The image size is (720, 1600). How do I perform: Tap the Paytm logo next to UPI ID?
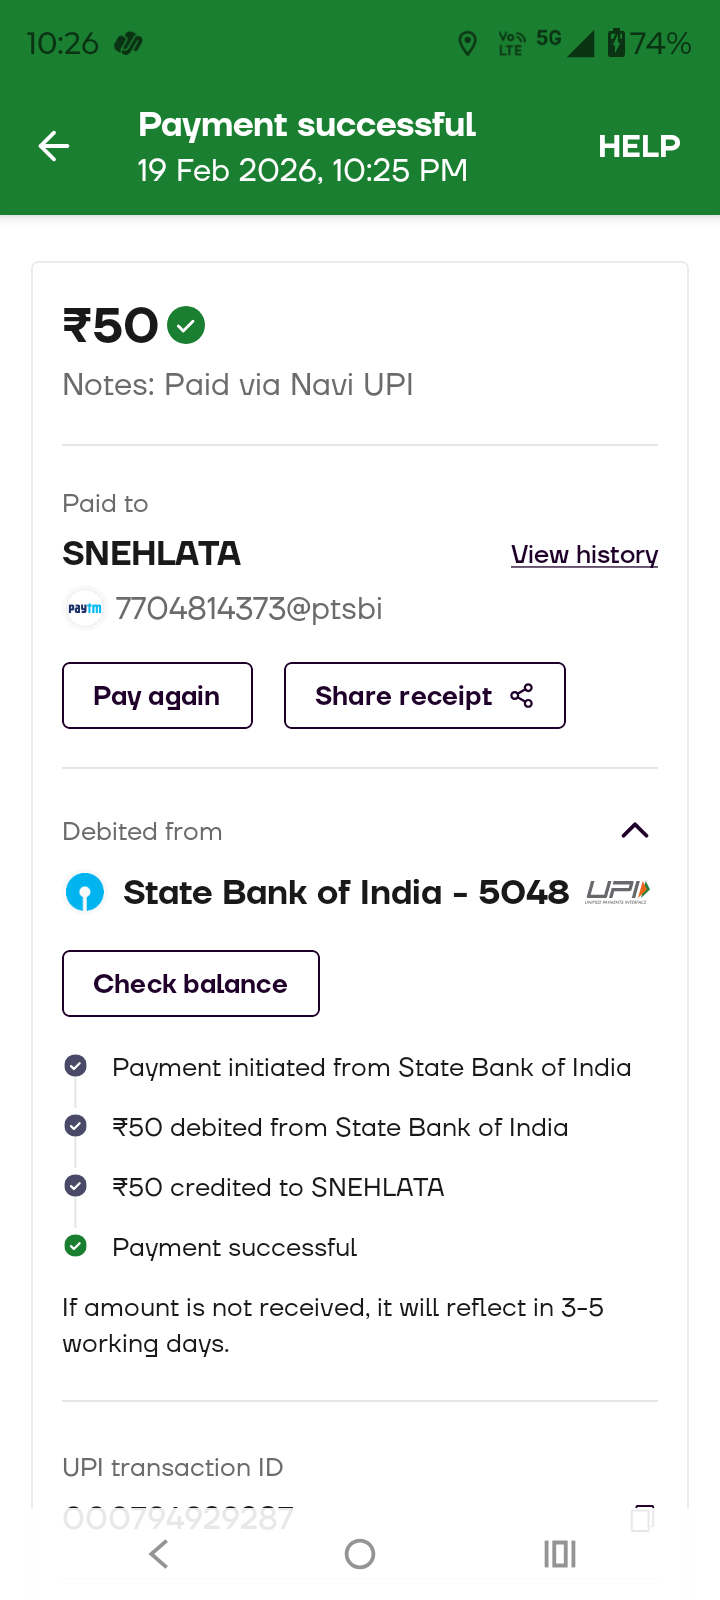(x=85, y=608)
